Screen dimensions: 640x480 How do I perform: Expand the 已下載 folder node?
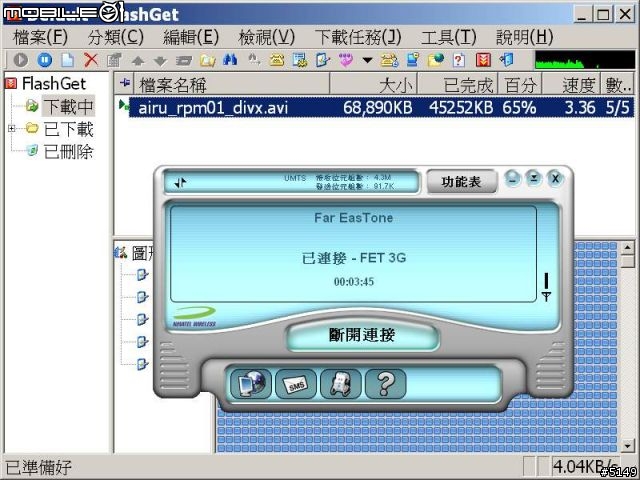(11, 129)
